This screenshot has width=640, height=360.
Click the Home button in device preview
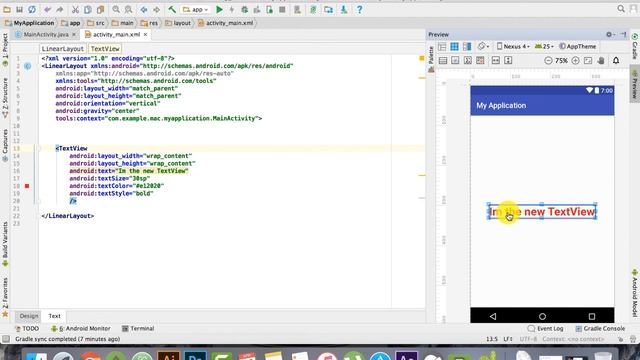(x=542, y=316)
